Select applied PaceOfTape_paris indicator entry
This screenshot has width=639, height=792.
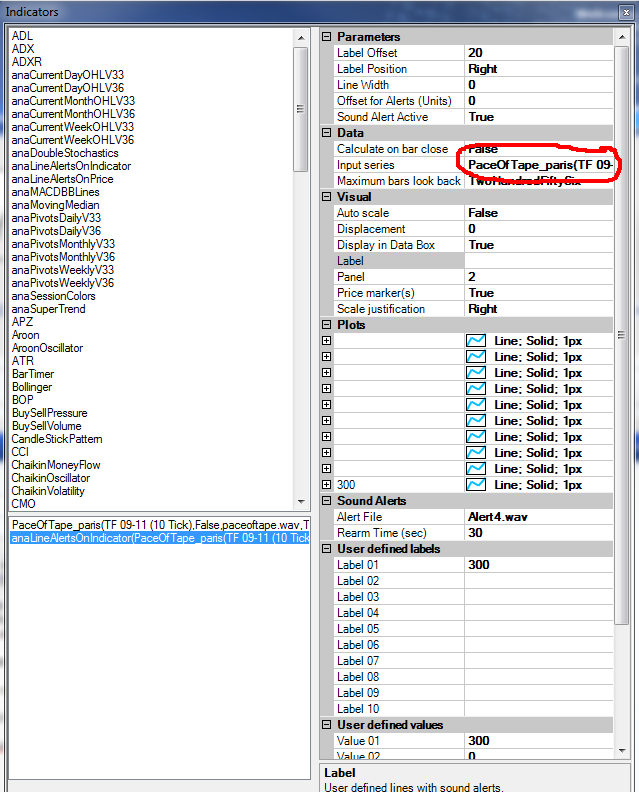pyautogui.click(x=160, y=525)
